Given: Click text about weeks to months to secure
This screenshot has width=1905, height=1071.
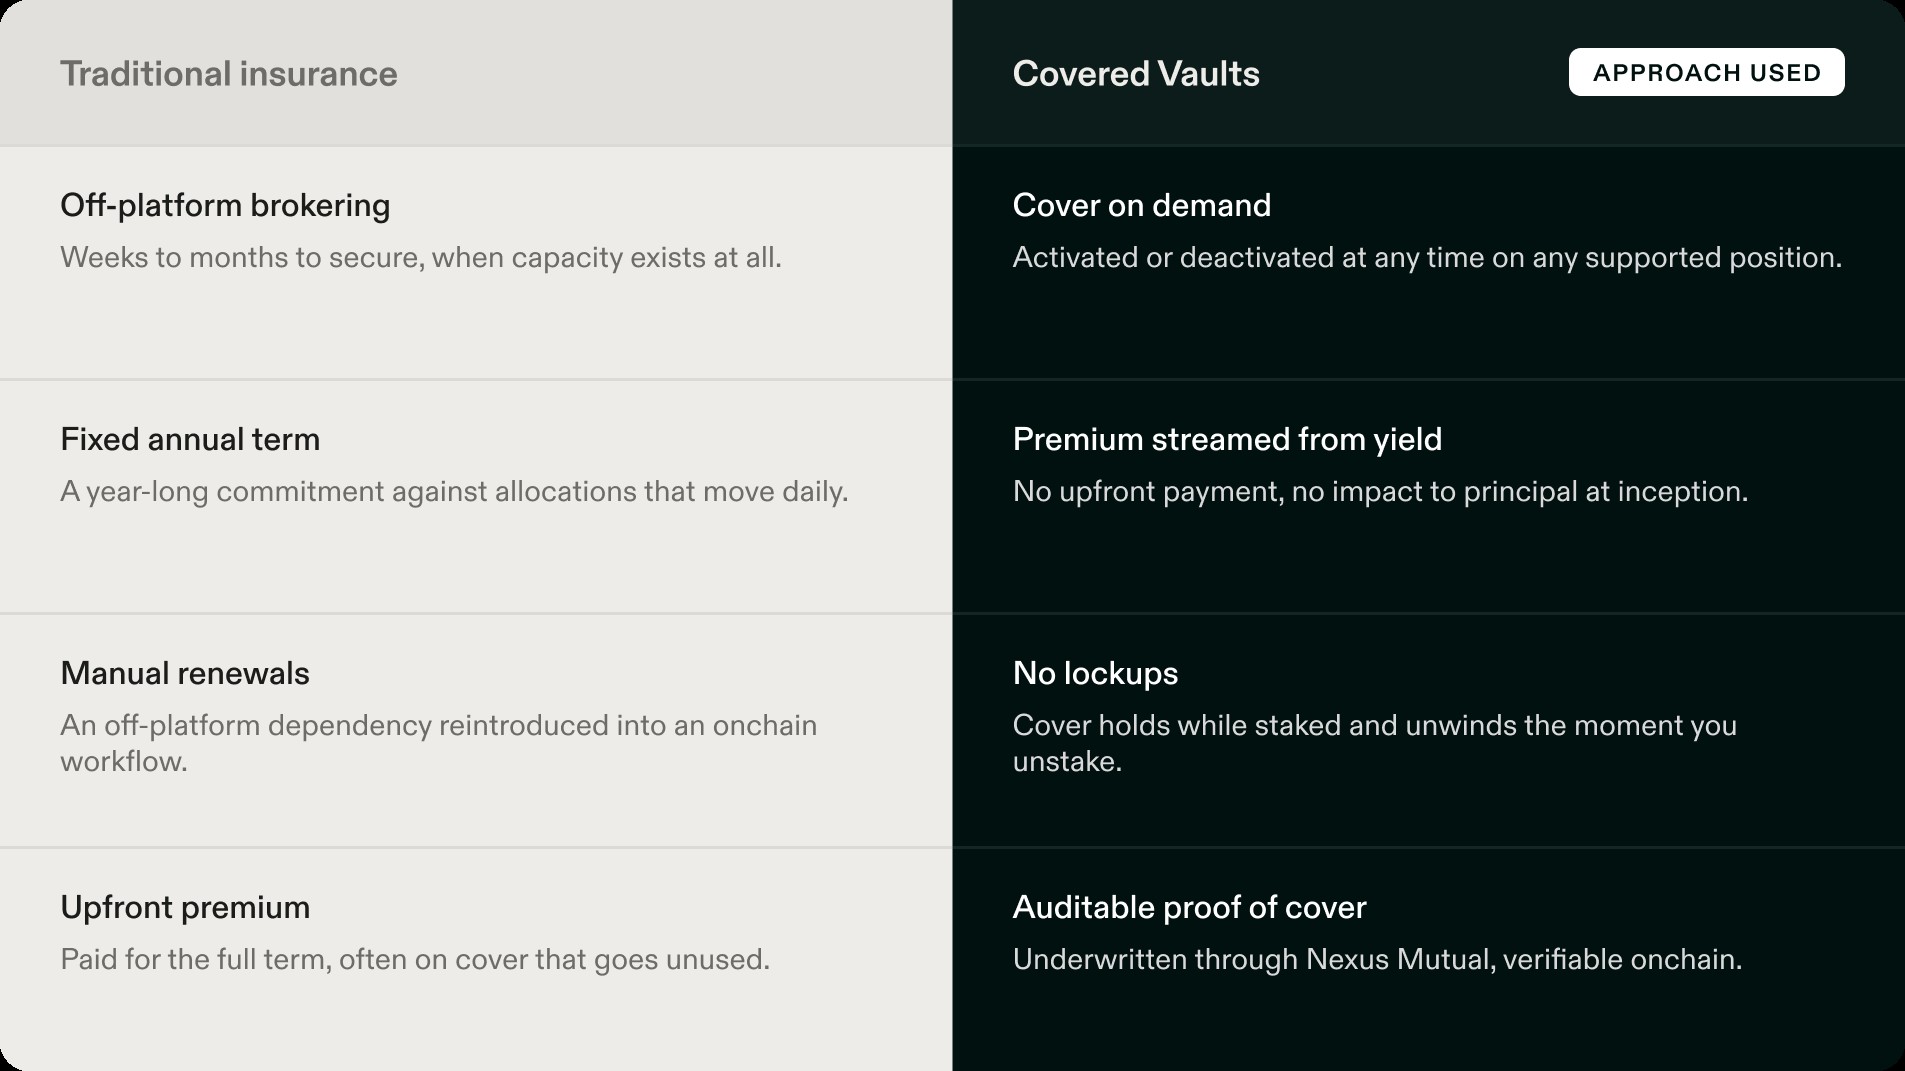Looking at the screenshot, I should pyautogui.click(x=421, y=257).
